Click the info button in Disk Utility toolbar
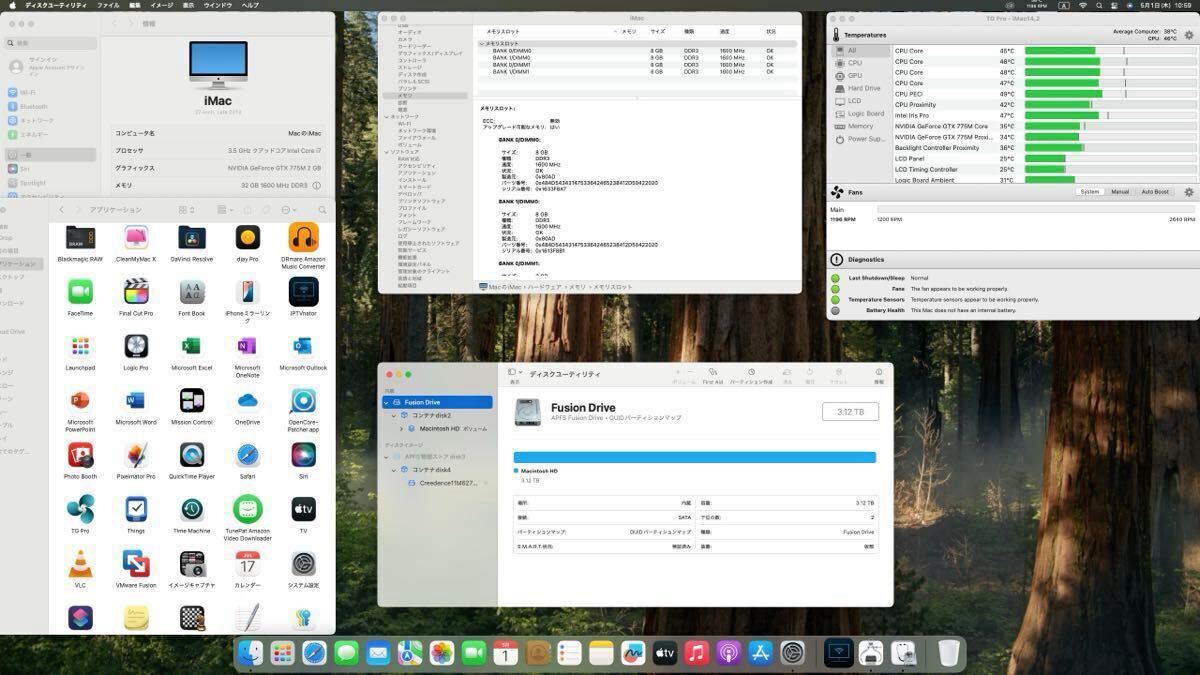 879,375
